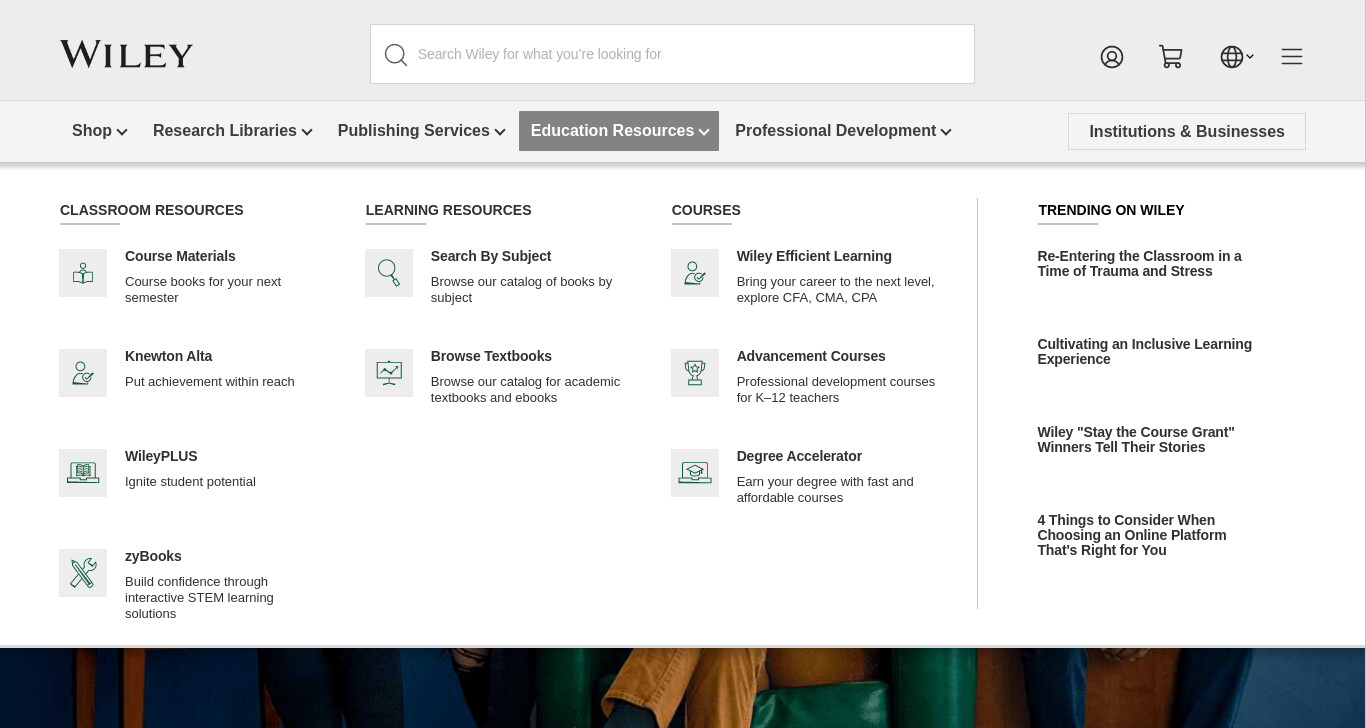Viewport: 1366px width, 728px height.
Task: Click the Degree Accelerator graduation icon
Action: coord(695,473)
